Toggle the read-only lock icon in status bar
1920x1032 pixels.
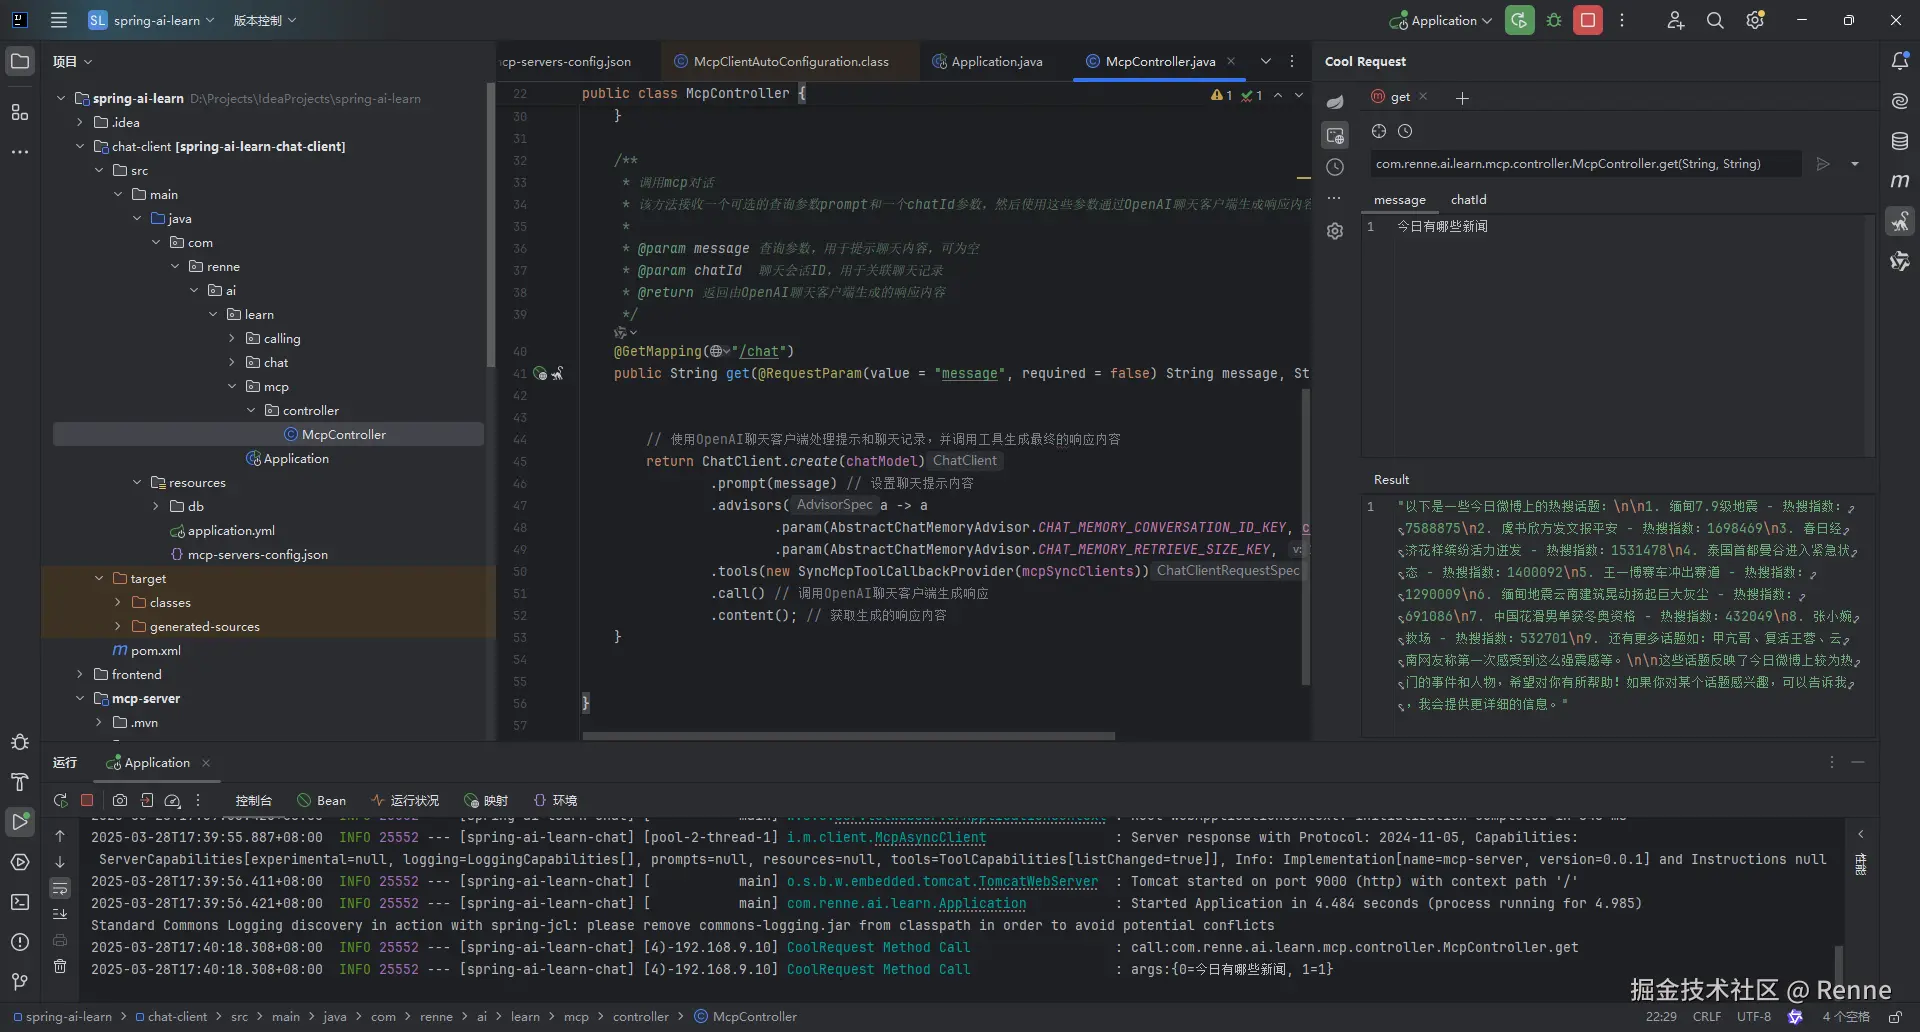1895,1016
